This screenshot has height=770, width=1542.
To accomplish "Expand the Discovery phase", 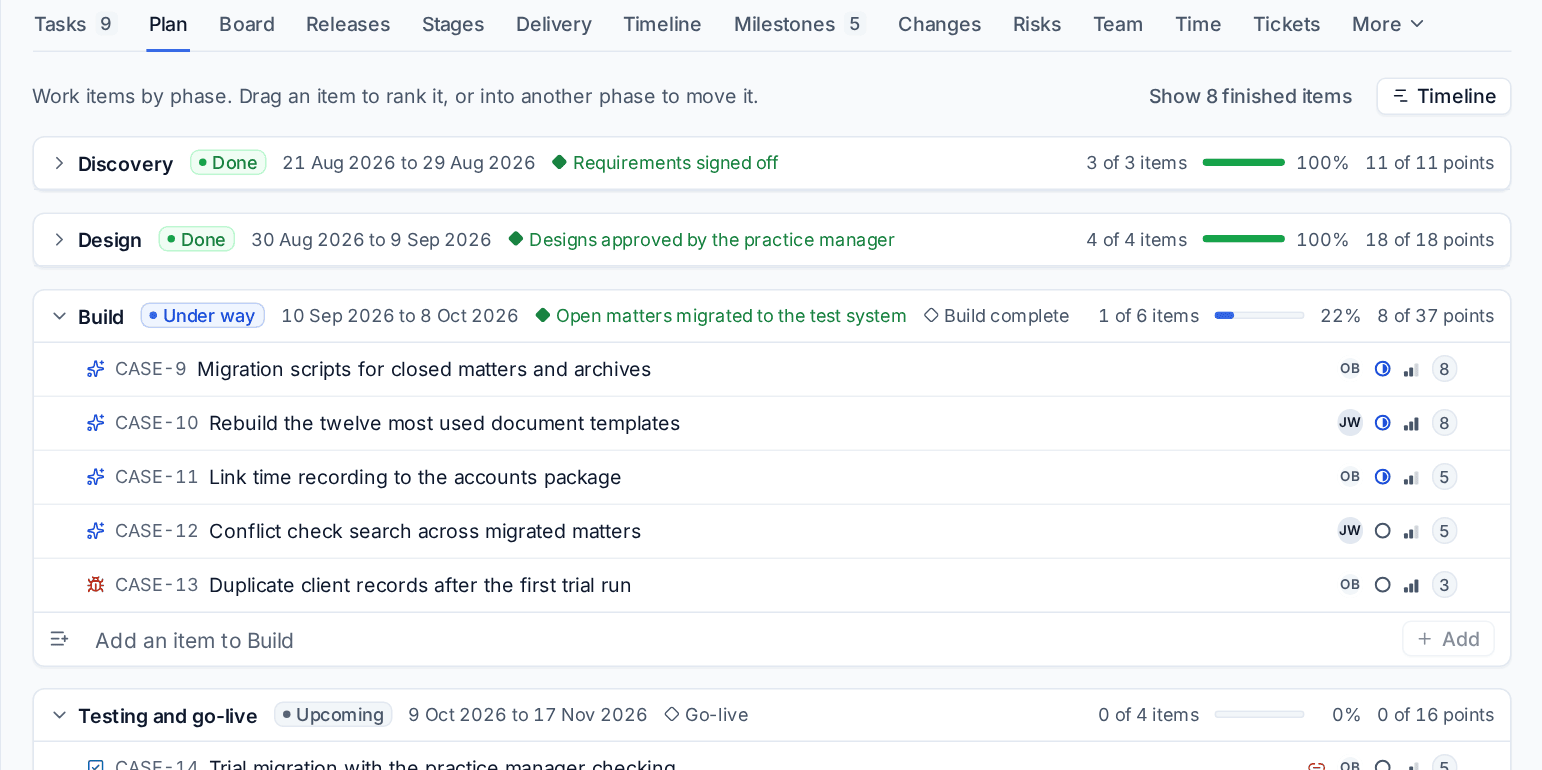I will tap(59, 163).
